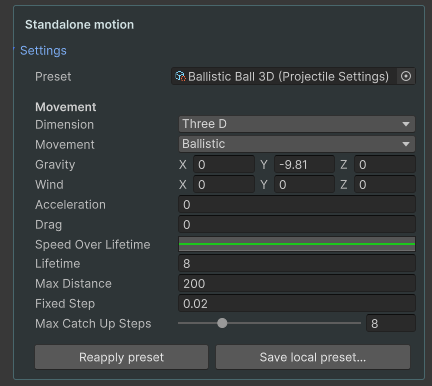The height and width of the screenshot is (386, 432).
Task: Click the Fixed Step label
Action: tap(65, 304)
